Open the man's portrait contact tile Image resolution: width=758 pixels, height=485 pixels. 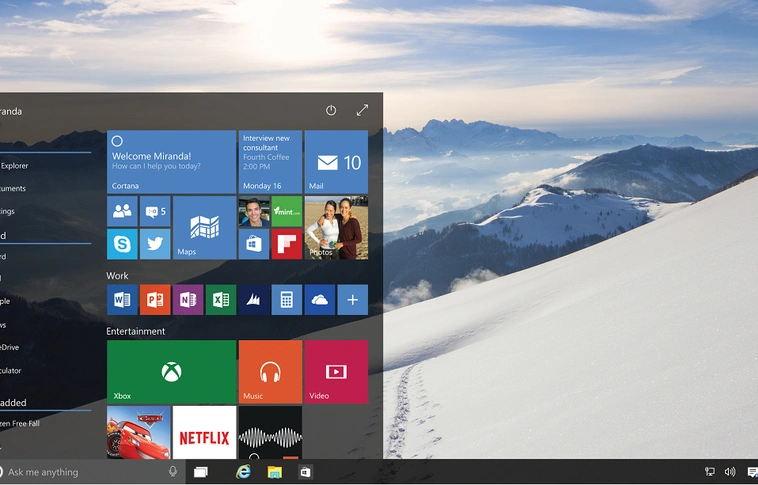pos(254,211)
